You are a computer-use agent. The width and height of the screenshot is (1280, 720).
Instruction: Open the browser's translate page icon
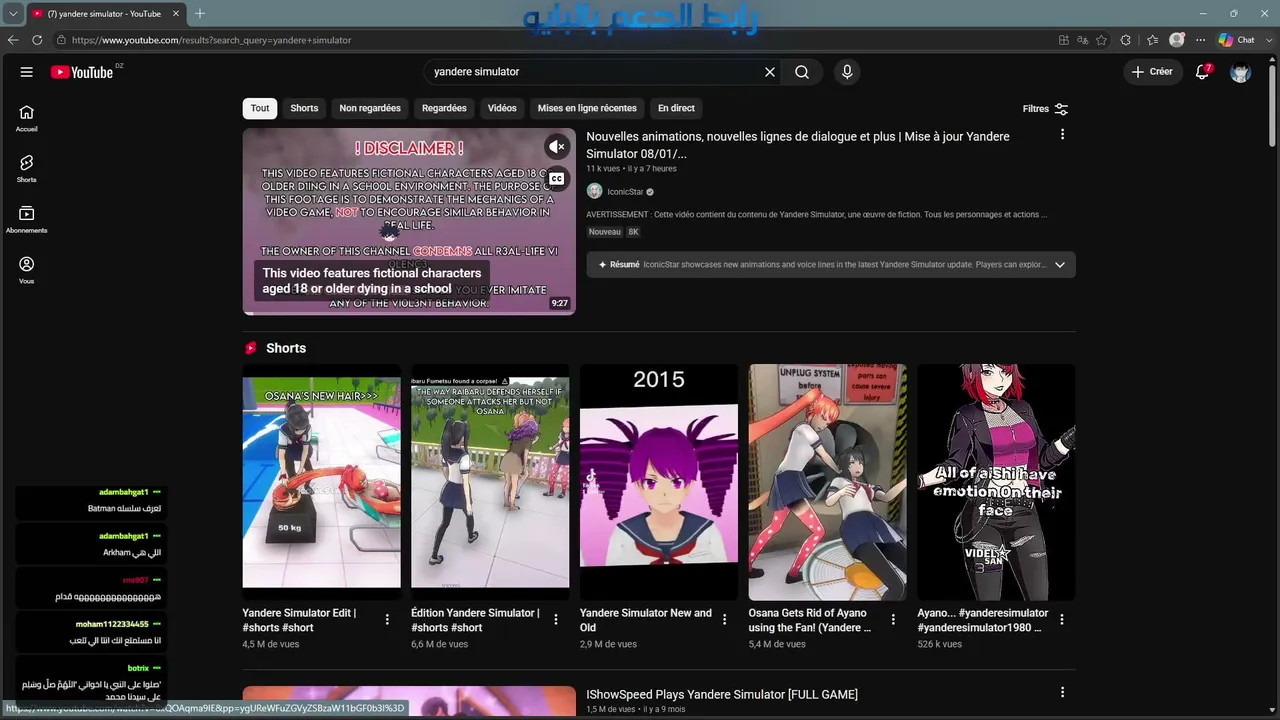[1082, 40]
